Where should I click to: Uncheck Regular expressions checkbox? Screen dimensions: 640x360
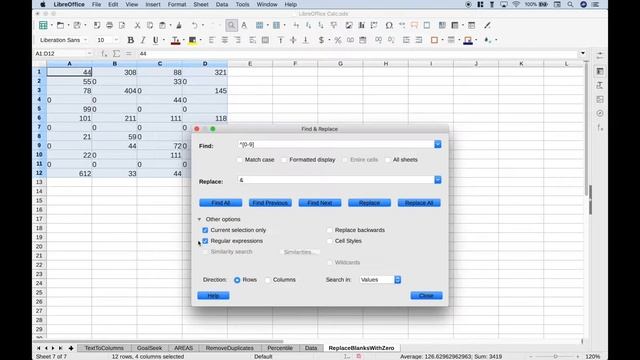coord(205,241)
